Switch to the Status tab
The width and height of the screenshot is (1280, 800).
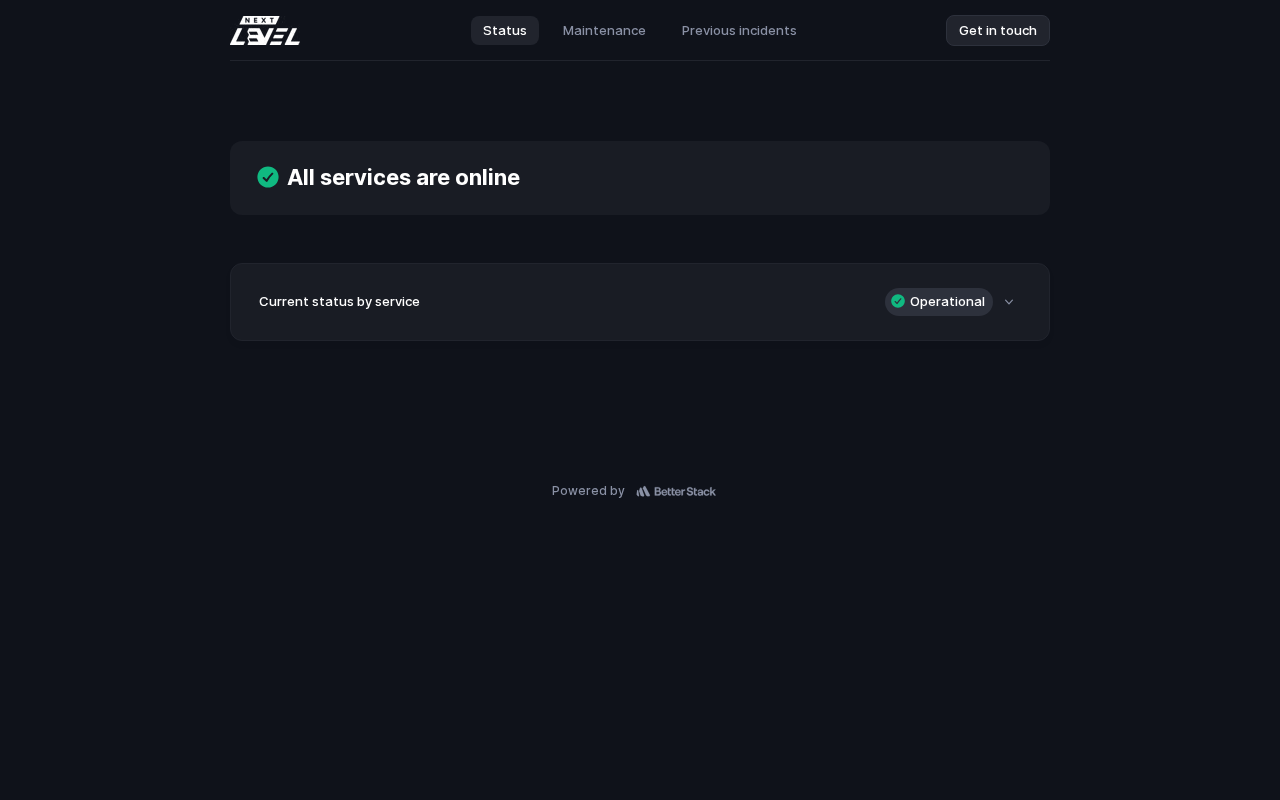505,30
